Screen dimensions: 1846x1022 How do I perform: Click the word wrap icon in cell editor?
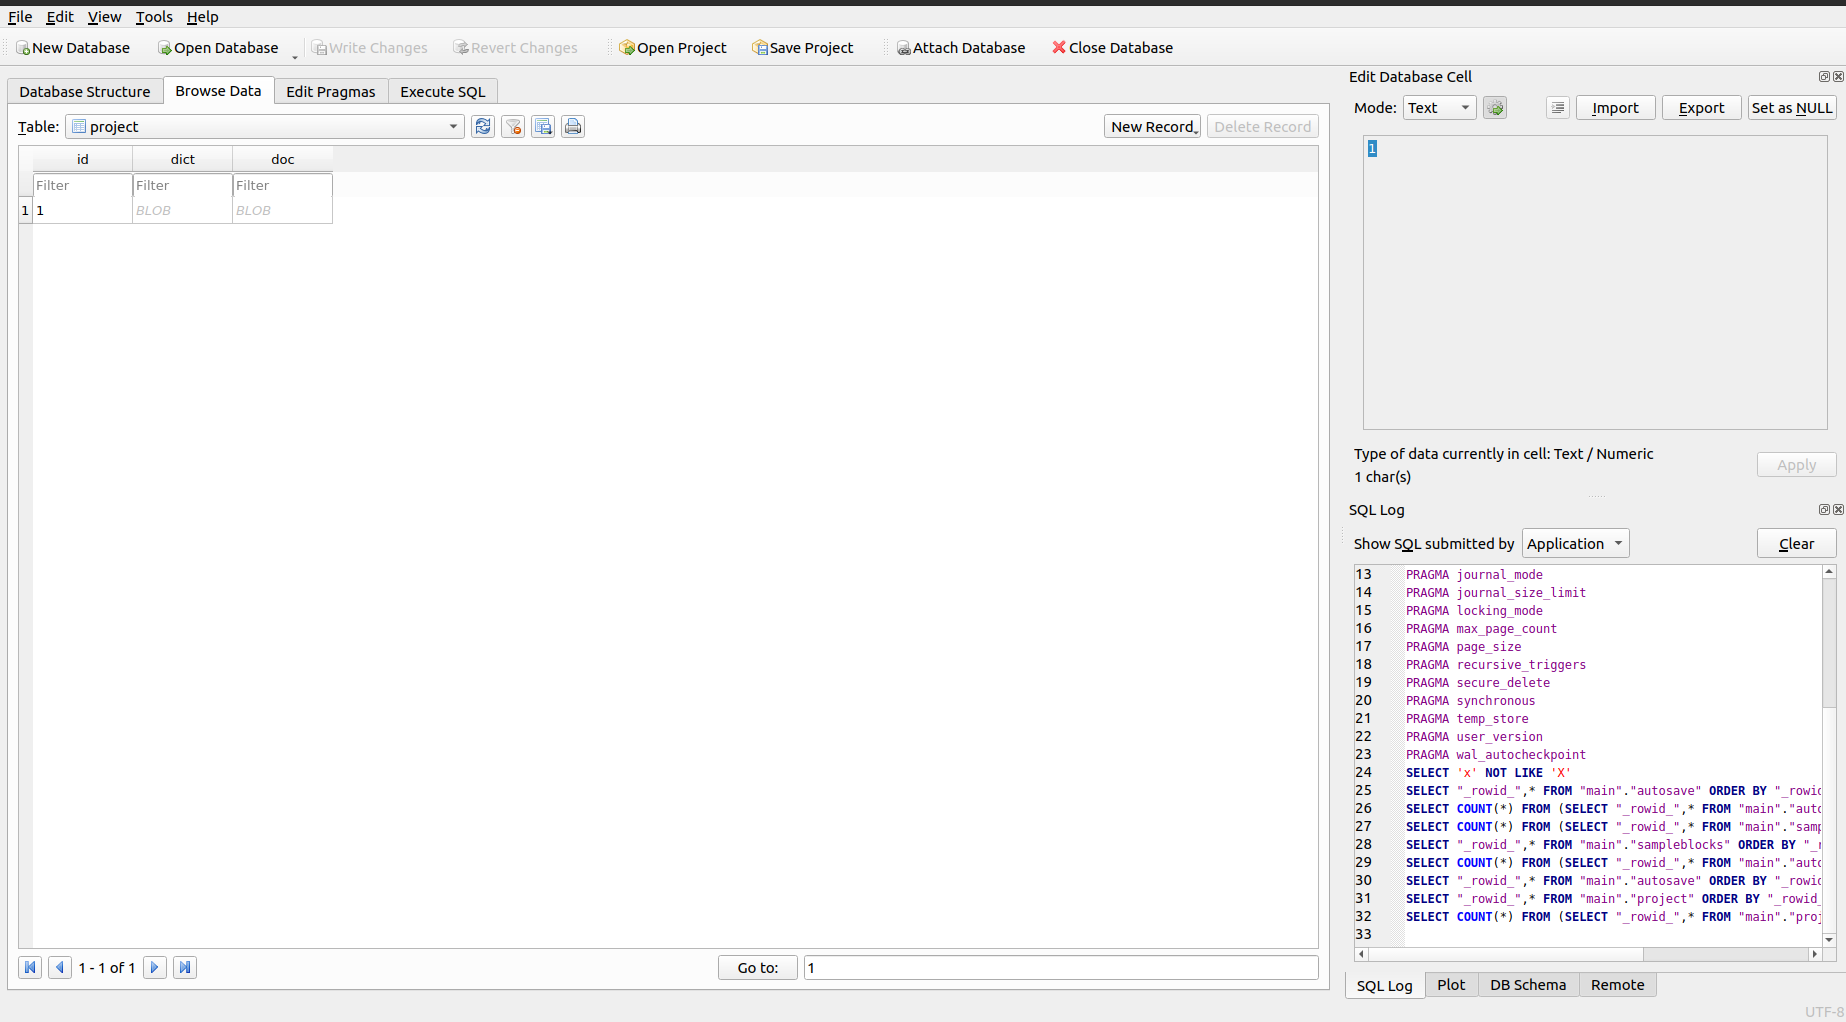point(1558,108)
